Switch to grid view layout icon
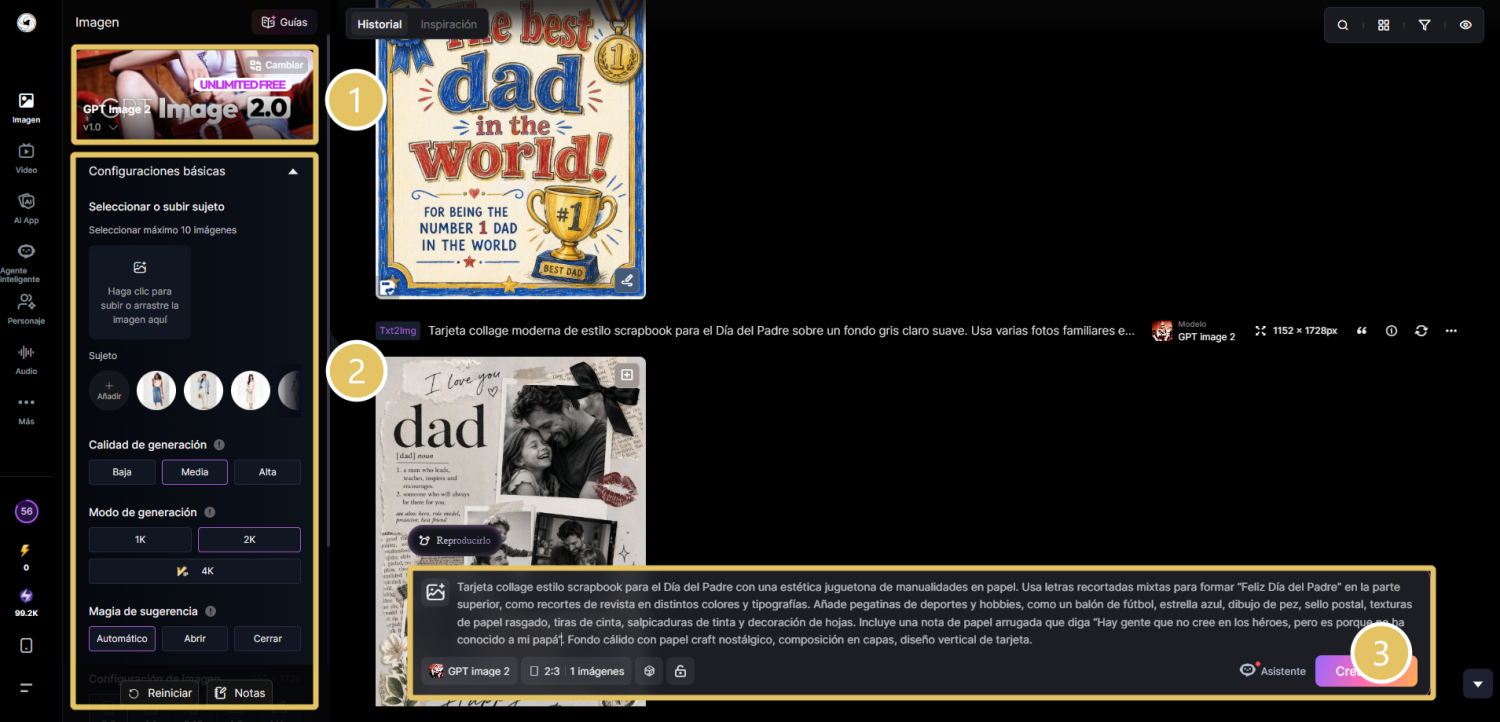This screenshot has height=722, width=1500. [x=1384, y=25]
